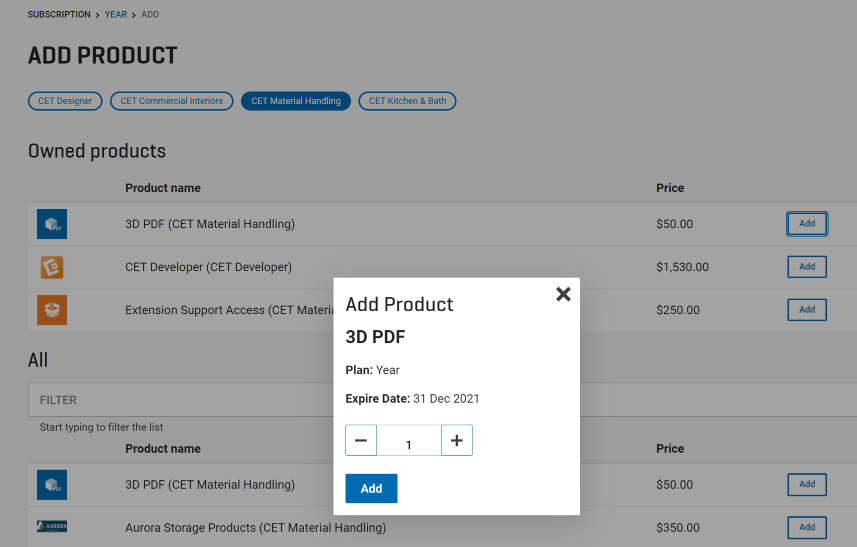The width and height of the screenshot is (857, 547).
Task: Confirm with the blue Add button in dialog
Action: pos(371,489)
